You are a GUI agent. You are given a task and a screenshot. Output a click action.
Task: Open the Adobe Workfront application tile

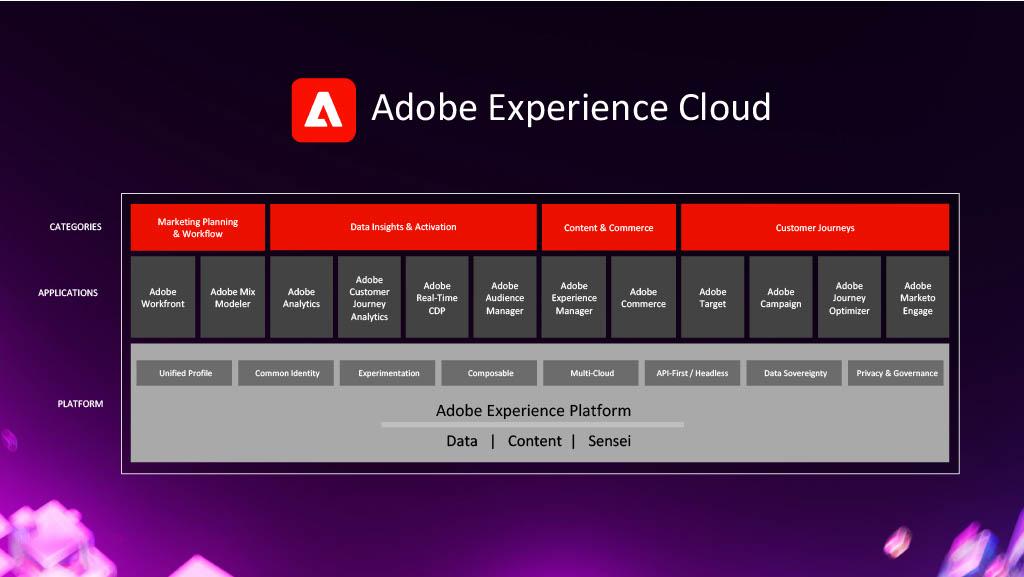tap(163, 297)
